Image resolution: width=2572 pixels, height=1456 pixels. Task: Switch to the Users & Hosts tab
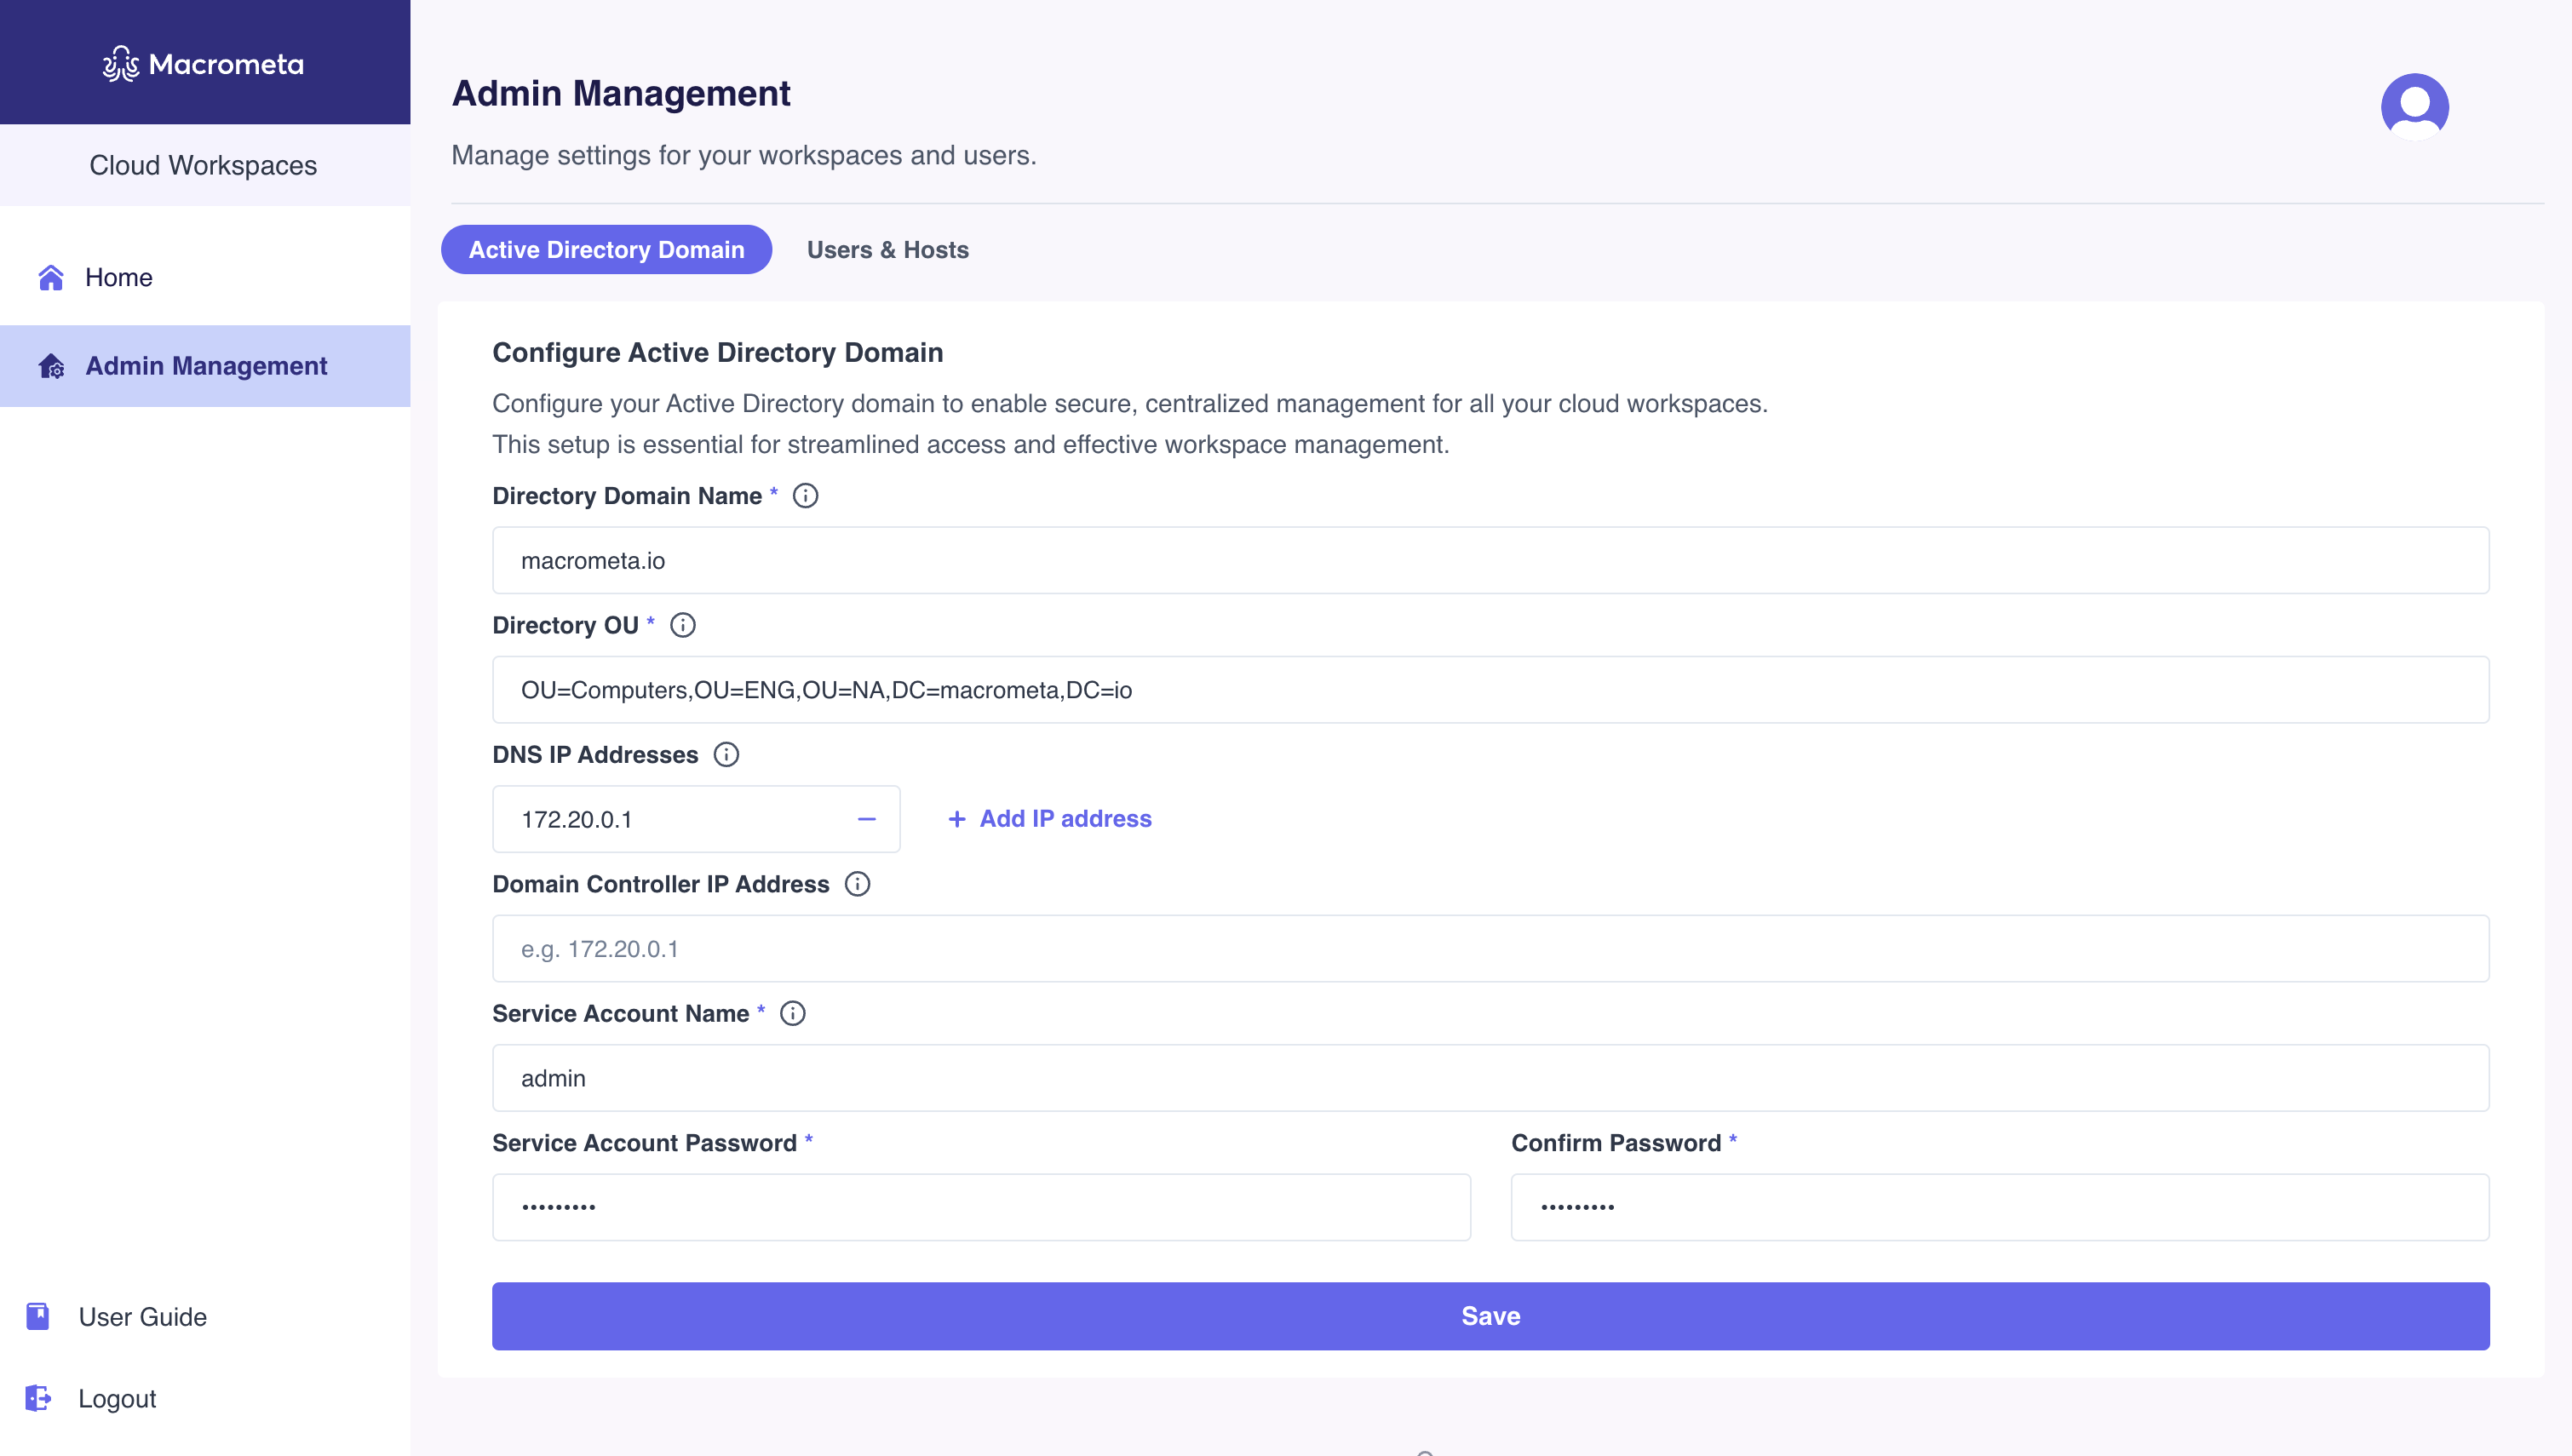coord(887,249)
